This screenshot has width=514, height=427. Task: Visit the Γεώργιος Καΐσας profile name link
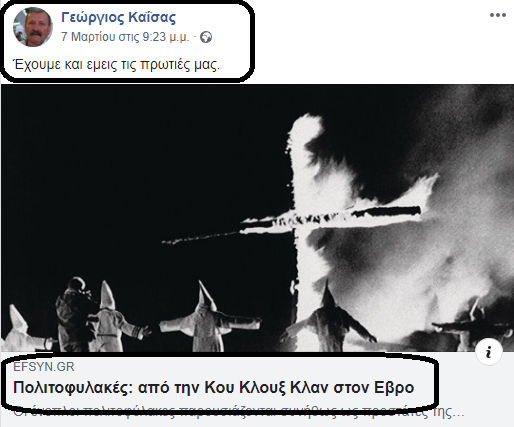[118, 17]
